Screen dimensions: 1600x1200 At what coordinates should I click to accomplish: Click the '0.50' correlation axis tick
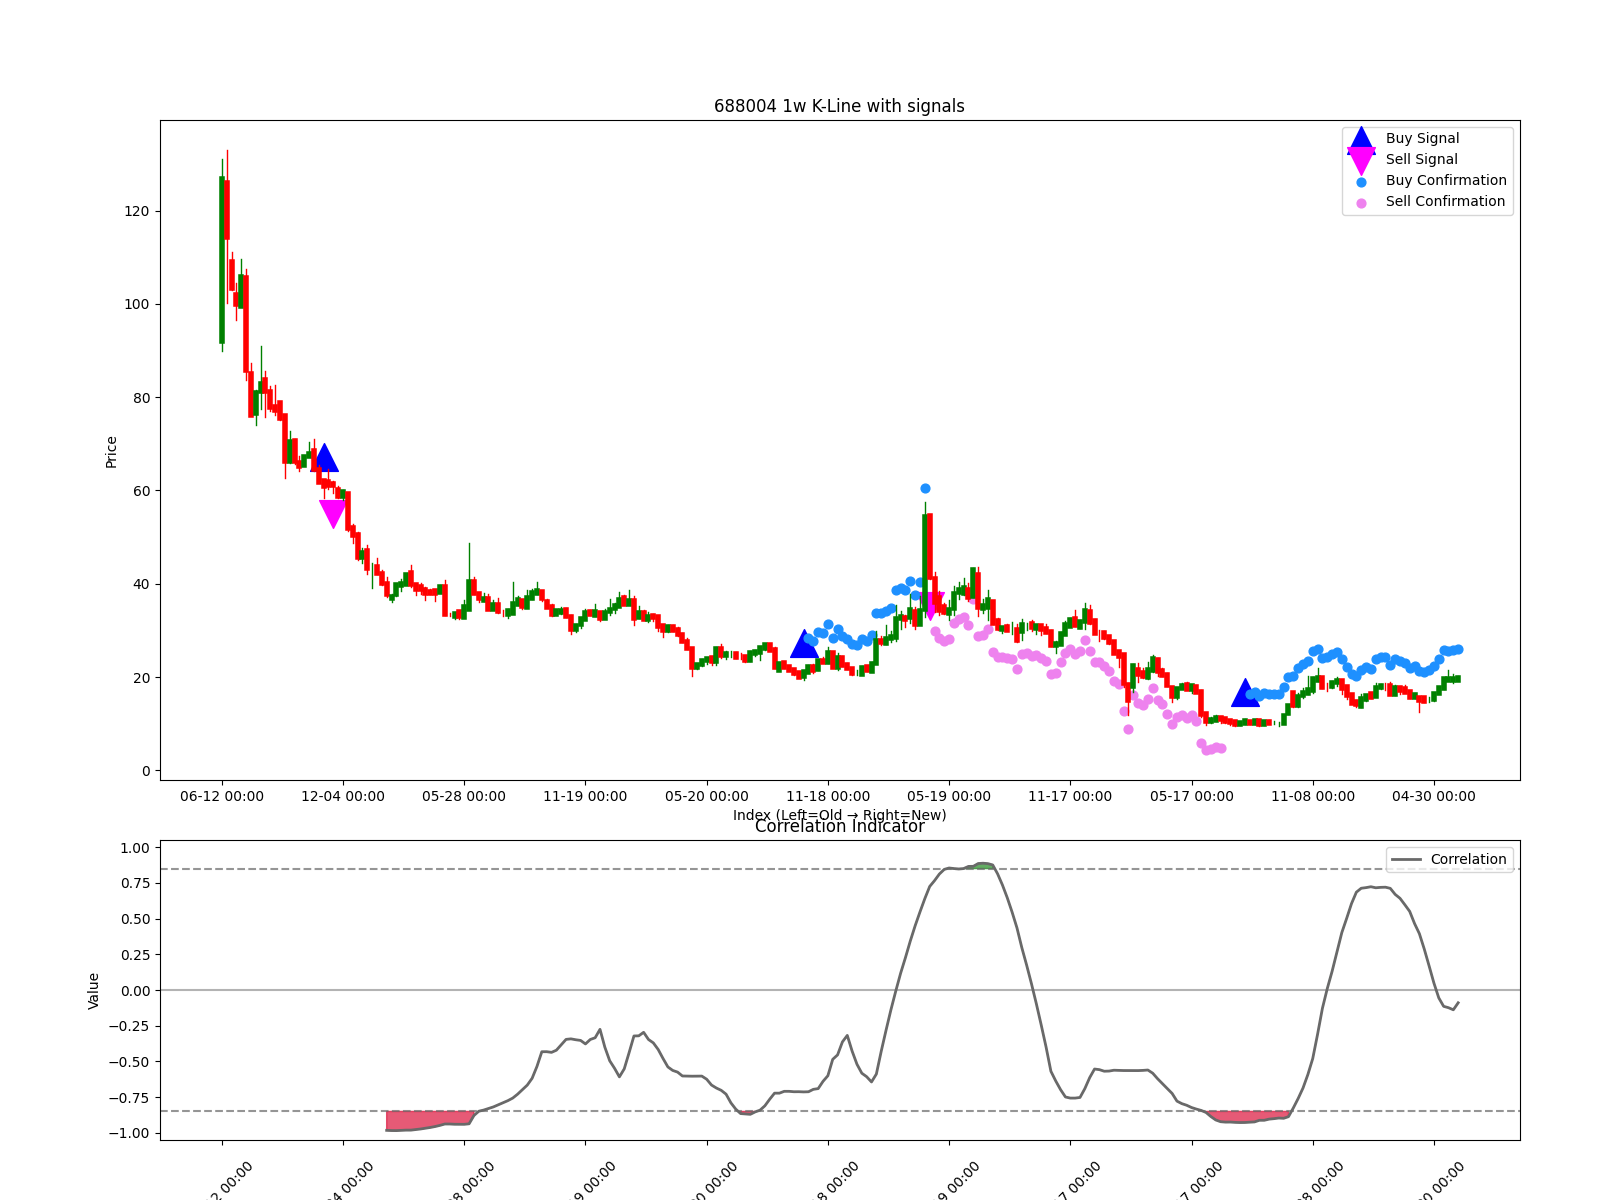point(135,919)
